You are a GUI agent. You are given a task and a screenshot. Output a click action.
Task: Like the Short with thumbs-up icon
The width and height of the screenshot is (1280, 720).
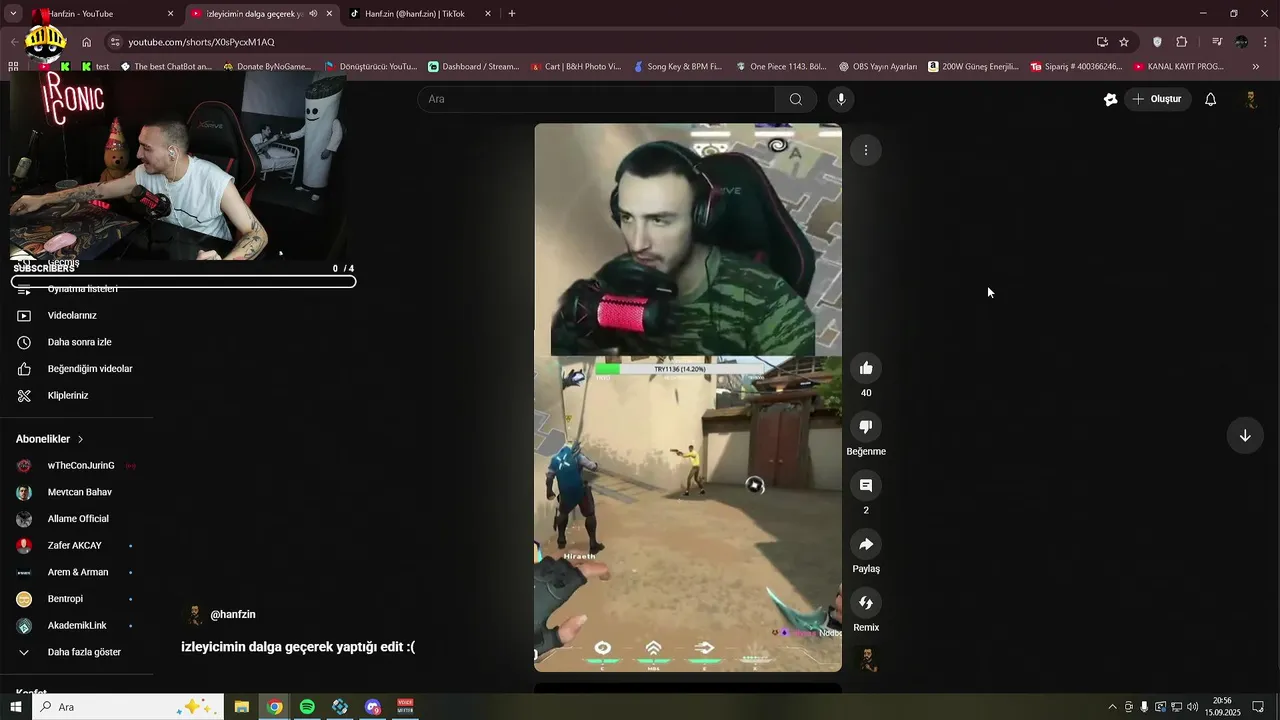[866, 368]
